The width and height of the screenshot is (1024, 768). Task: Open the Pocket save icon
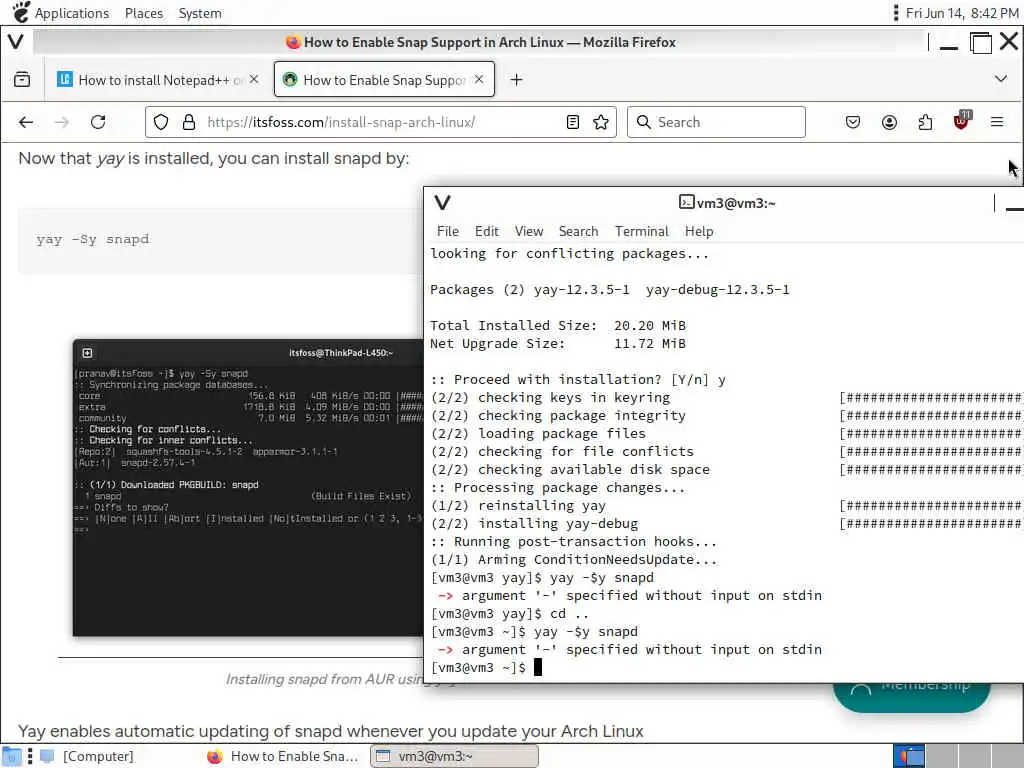853,122
